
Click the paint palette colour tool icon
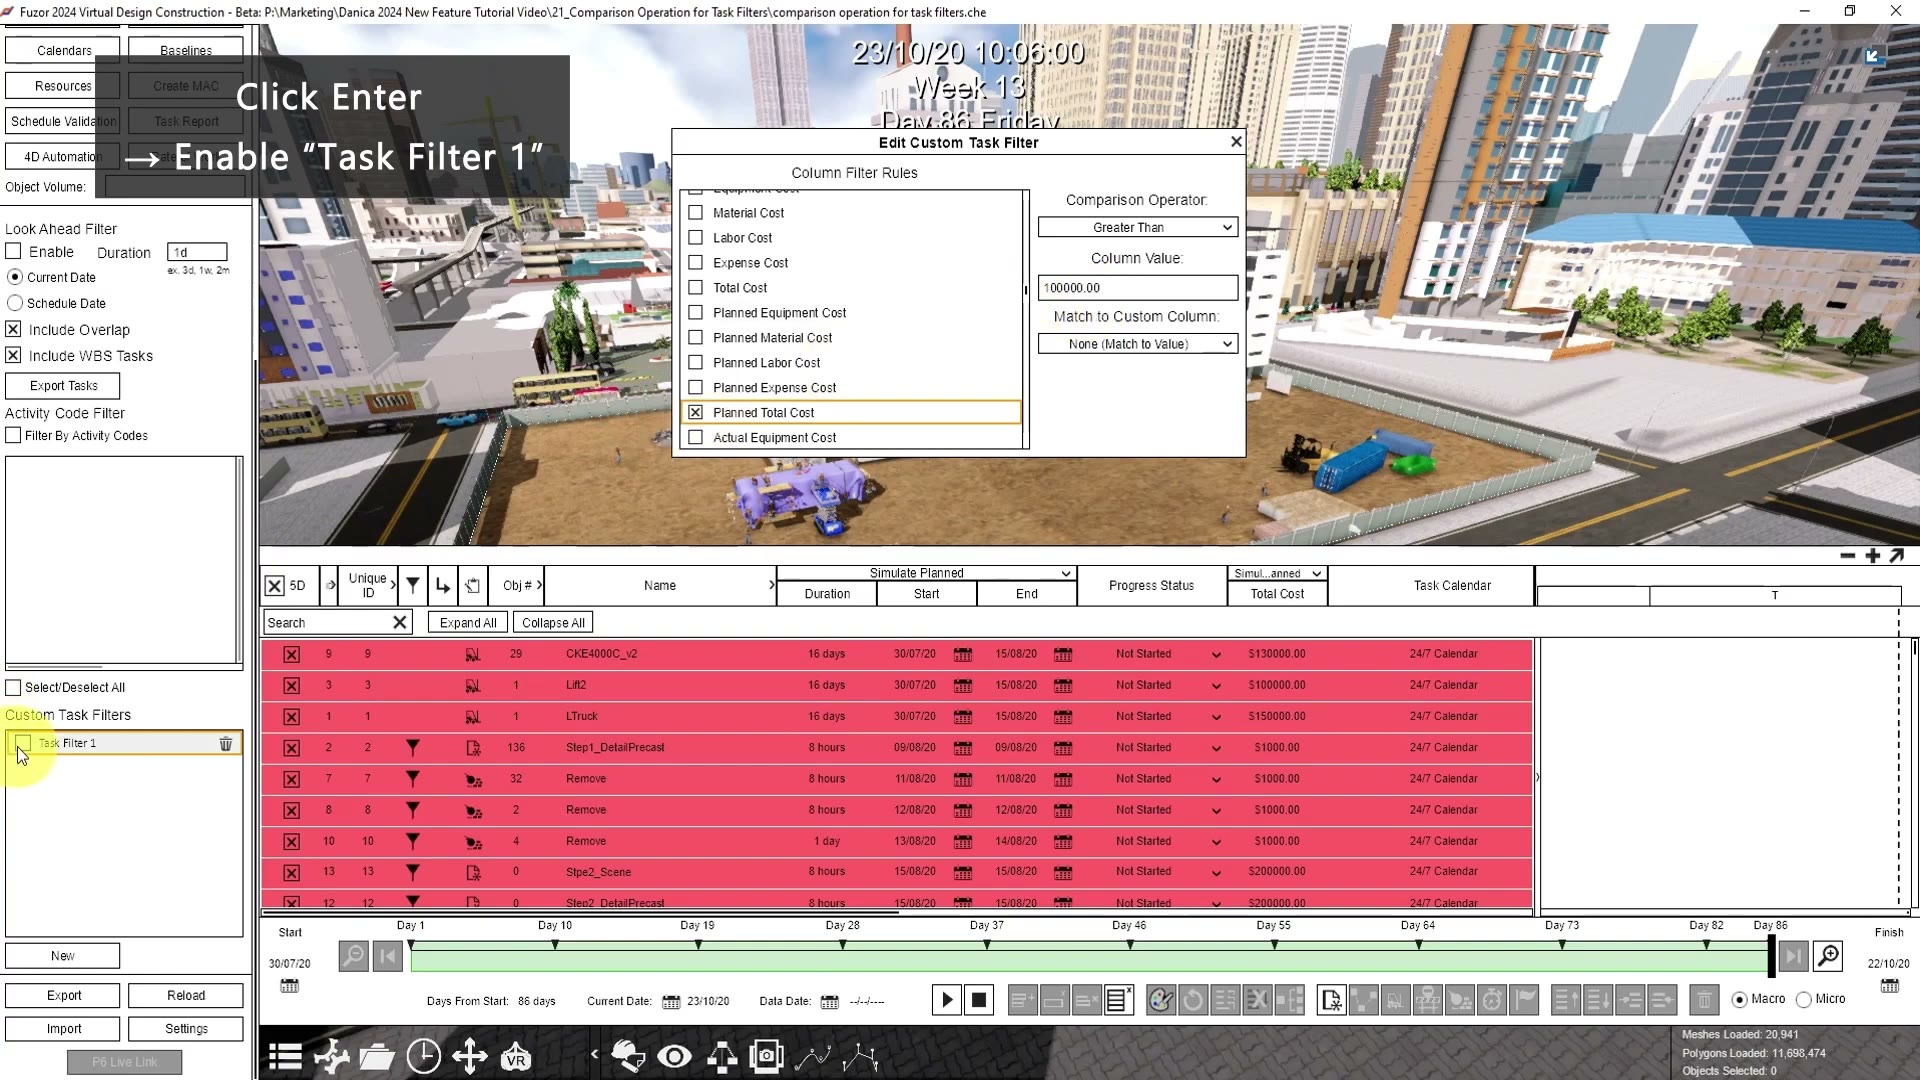tap(1161, 1000)
